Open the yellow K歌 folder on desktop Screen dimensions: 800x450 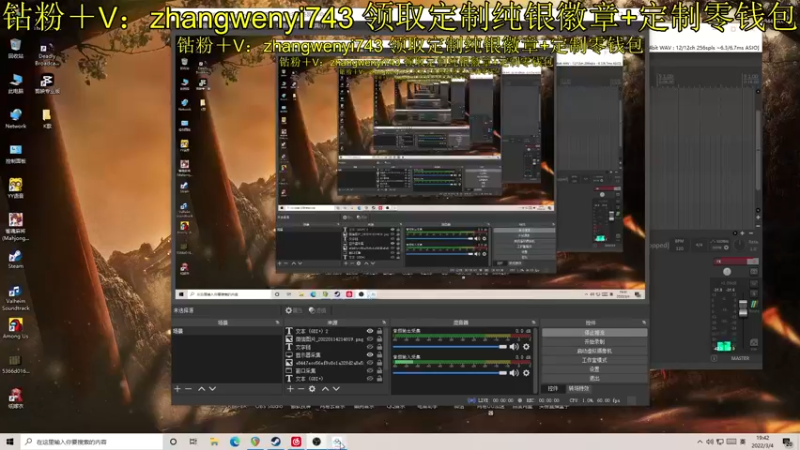click(x=46, y=118)
